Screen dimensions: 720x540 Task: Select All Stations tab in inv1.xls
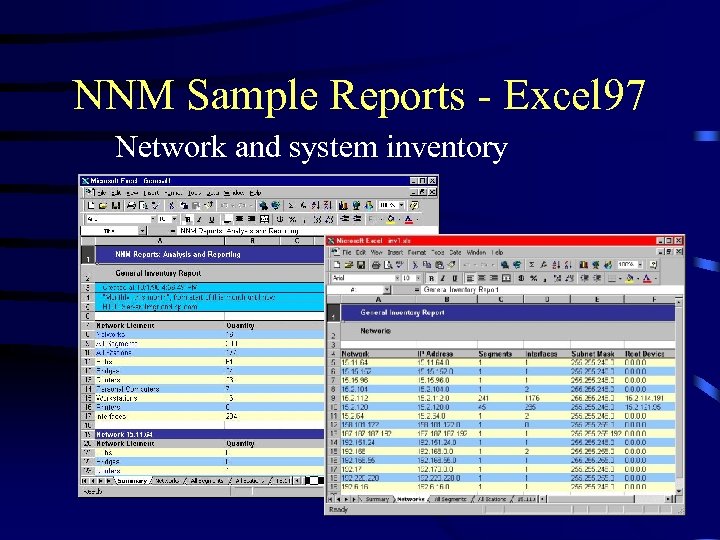click(x=492, y=499)
